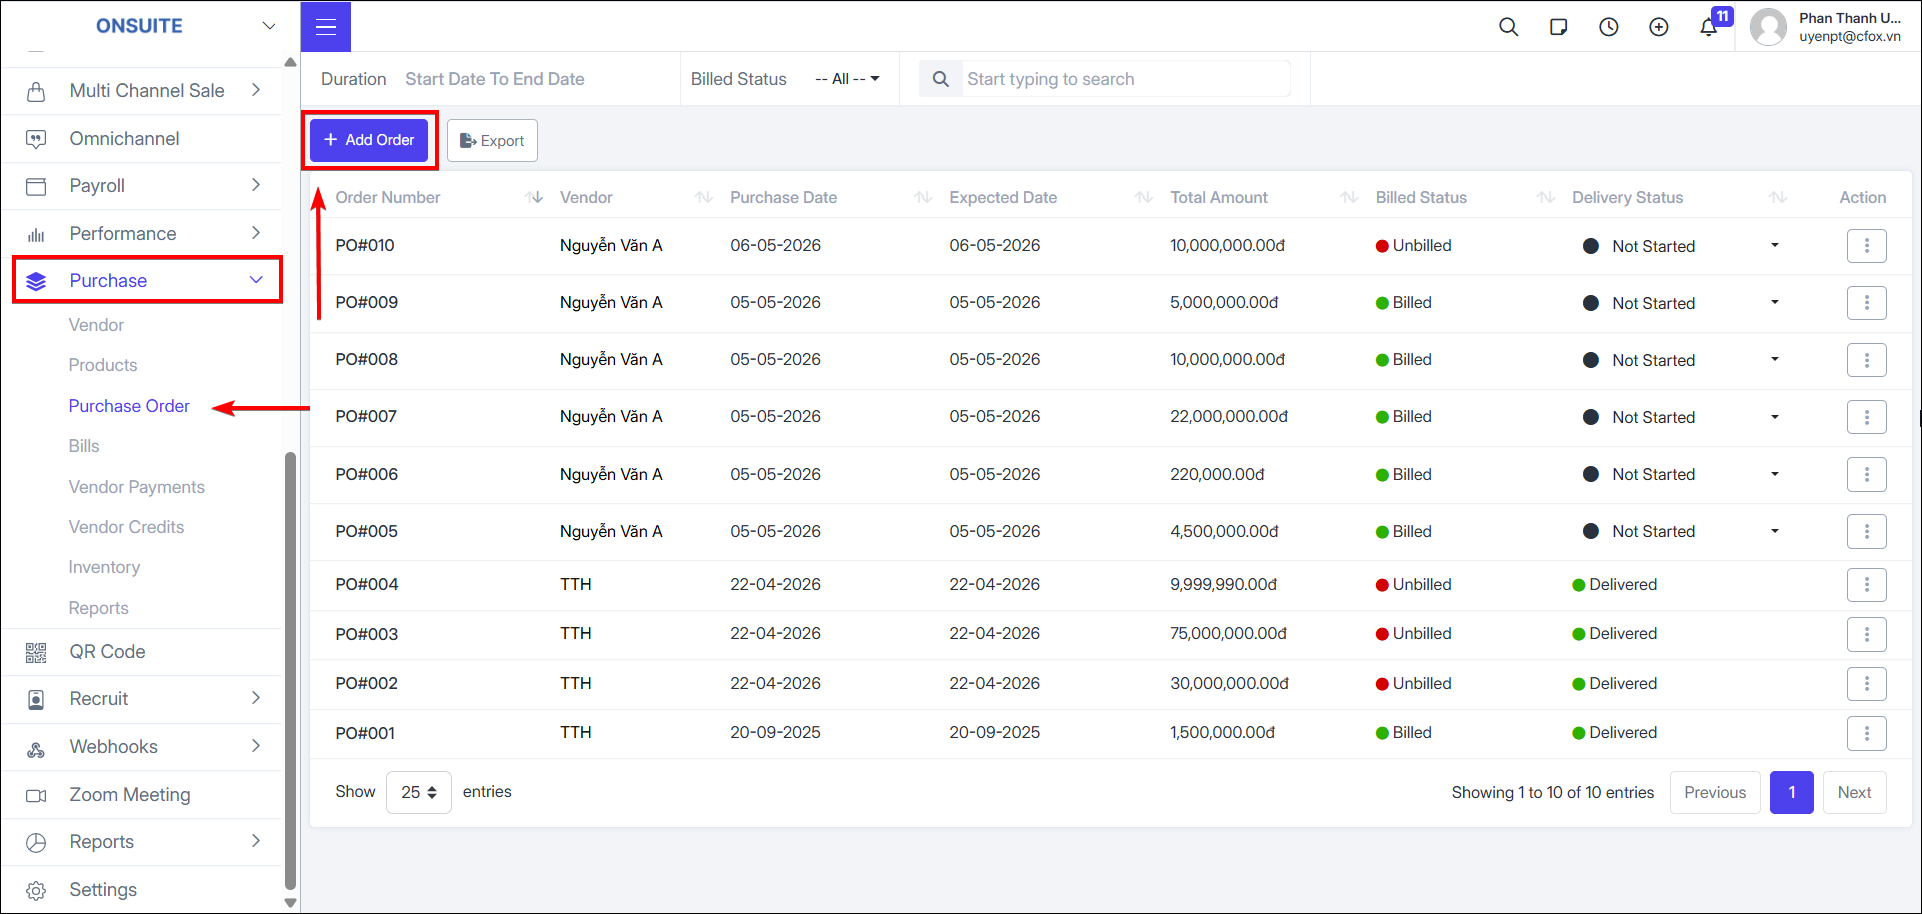Change delivery status dropdown for PO#009
This screenshot has height=914, width=1922.
pos(1775,303)
